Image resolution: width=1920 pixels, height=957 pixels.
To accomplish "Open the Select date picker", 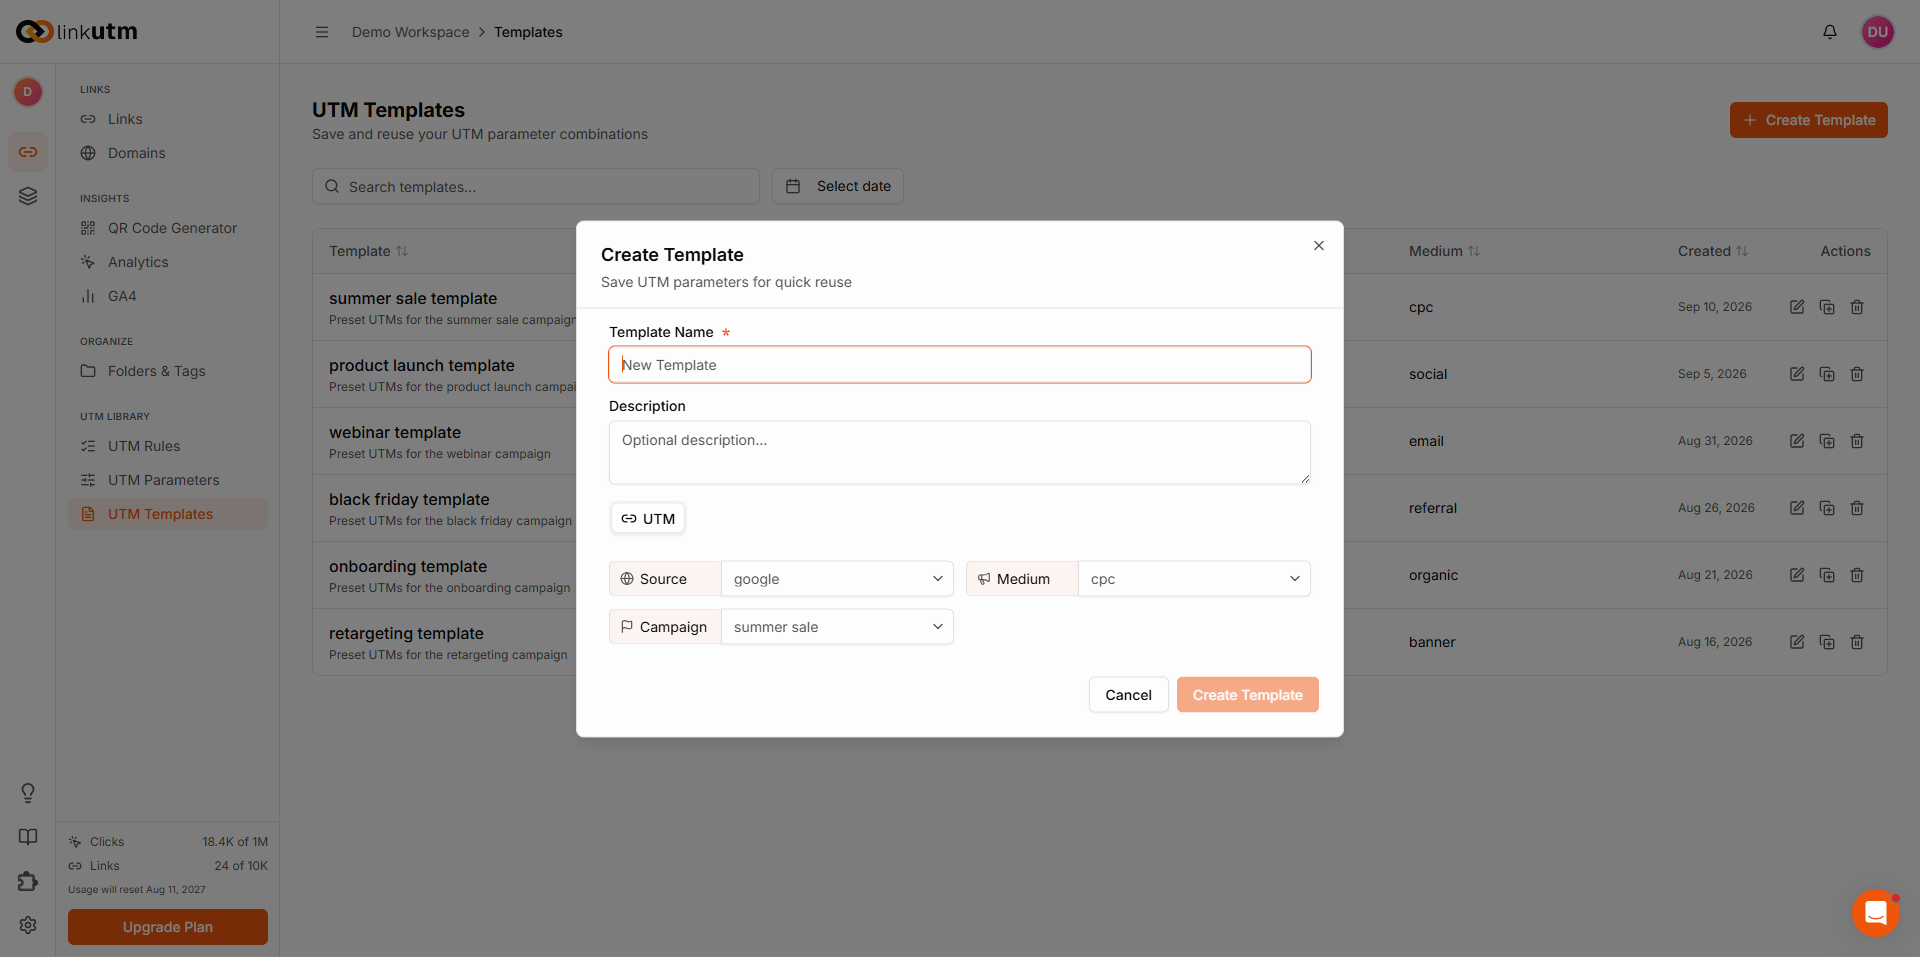I will 838,186.
